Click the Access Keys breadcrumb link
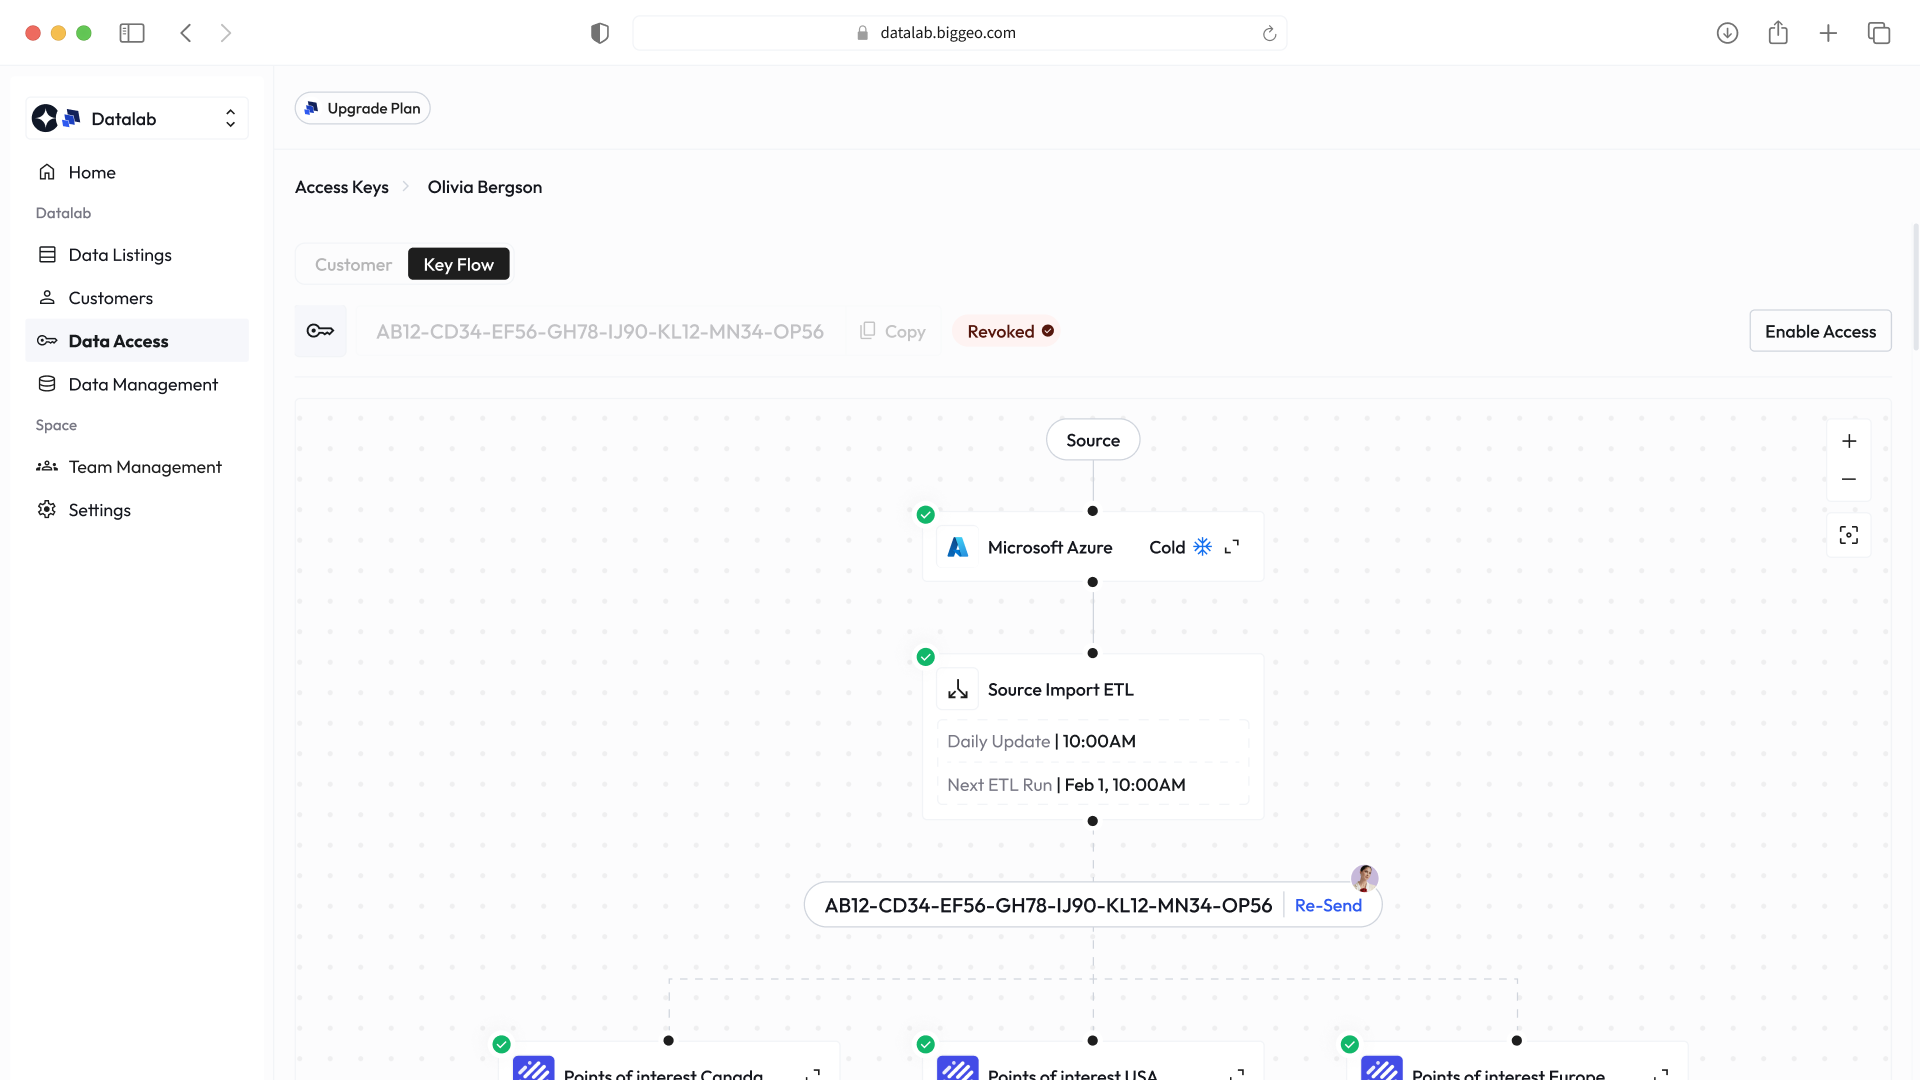This screenshot has width=1920, height=1080. click(342, 187)
